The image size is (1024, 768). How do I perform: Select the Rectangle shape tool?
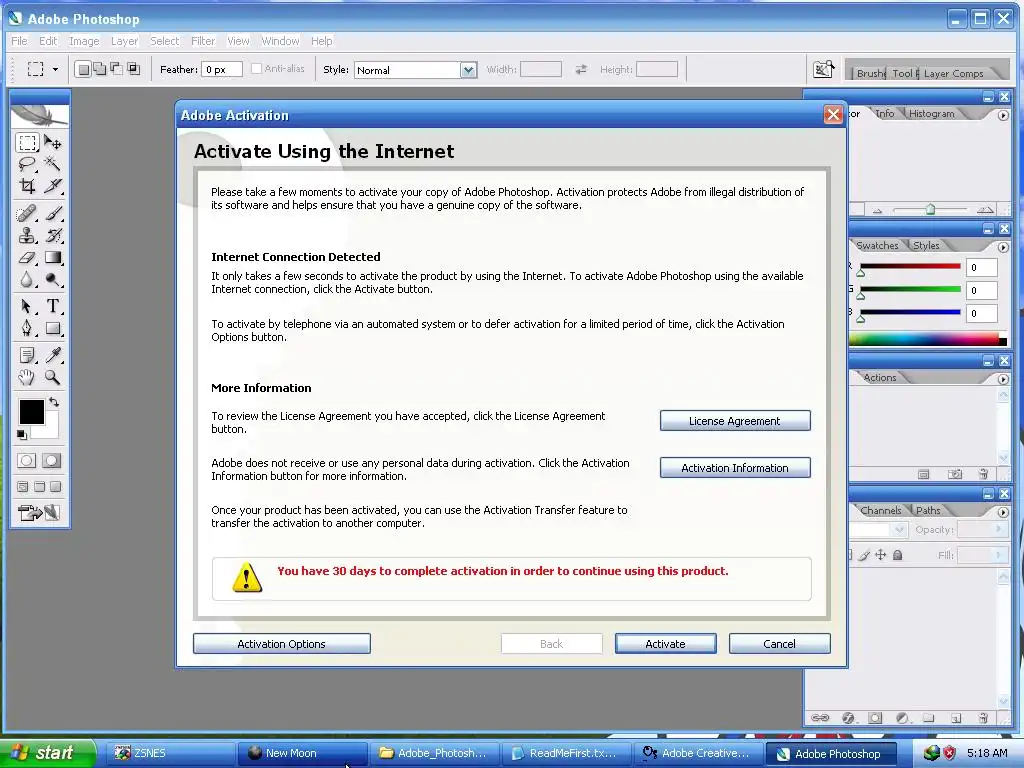pos(53,328)
